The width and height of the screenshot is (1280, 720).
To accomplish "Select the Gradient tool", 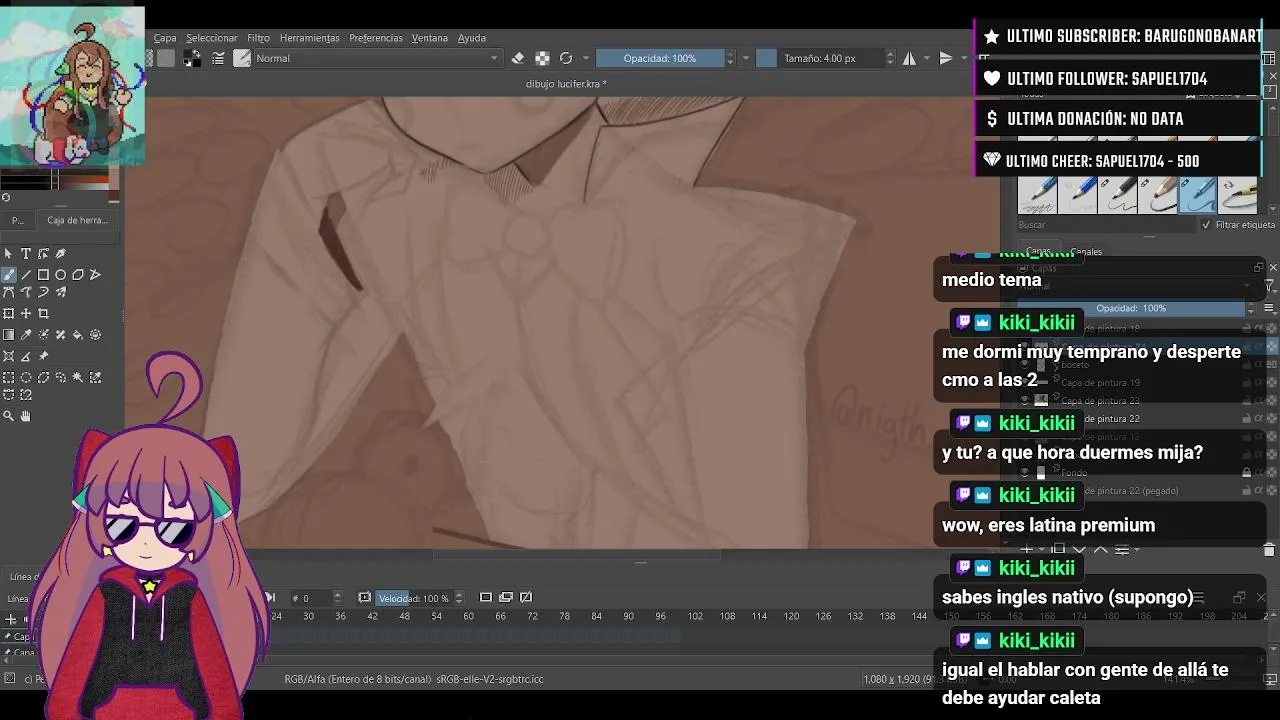I will click(x=9, y=335).
